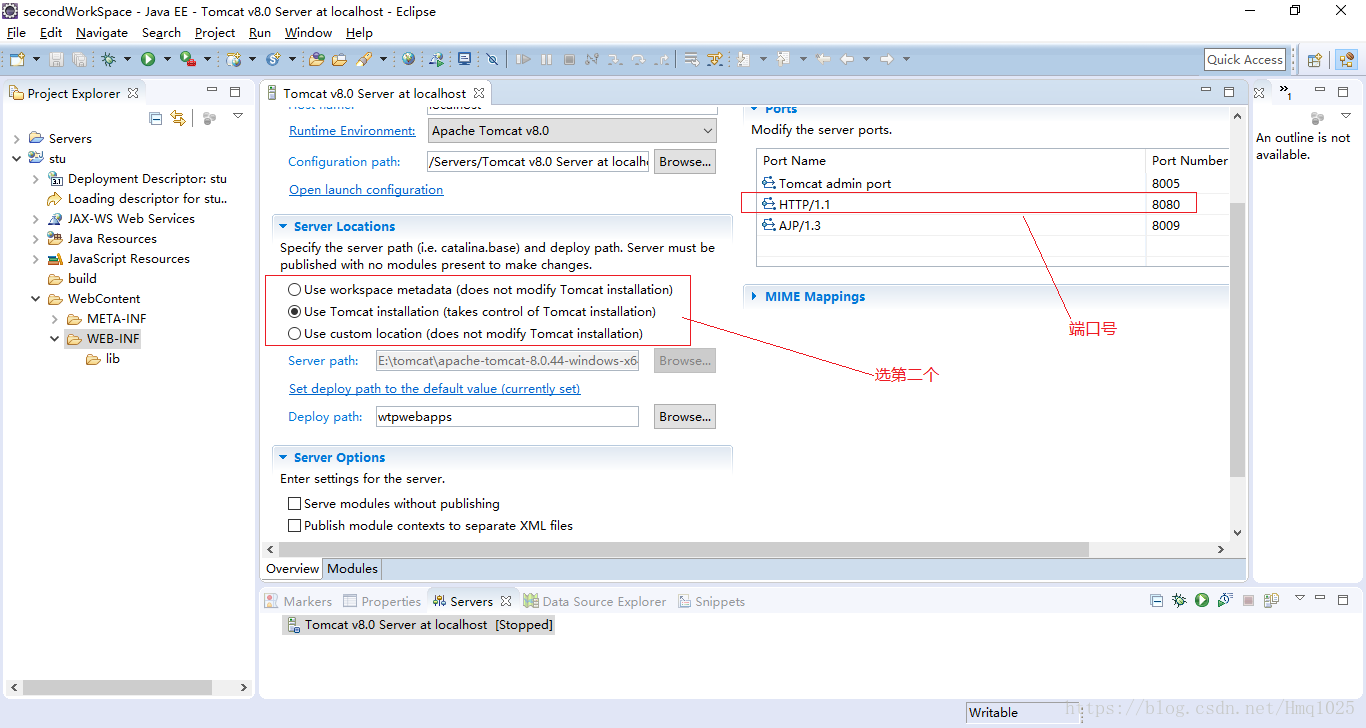Expand the Servers node in Project Explorer

point(17,139)
